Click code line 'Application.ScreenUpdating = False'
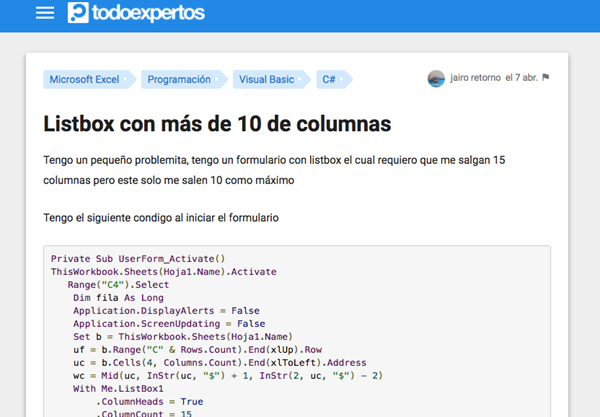Image resolution: width=600 pixels, height=417 pixels. point(169,324)
